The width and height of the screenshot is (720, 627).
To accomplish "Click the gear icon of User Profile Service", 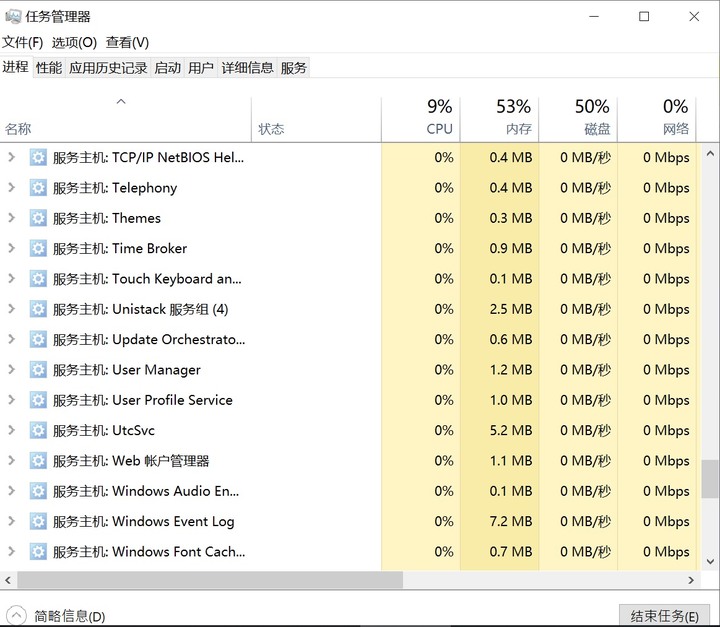I will click(x=38, y=400).
